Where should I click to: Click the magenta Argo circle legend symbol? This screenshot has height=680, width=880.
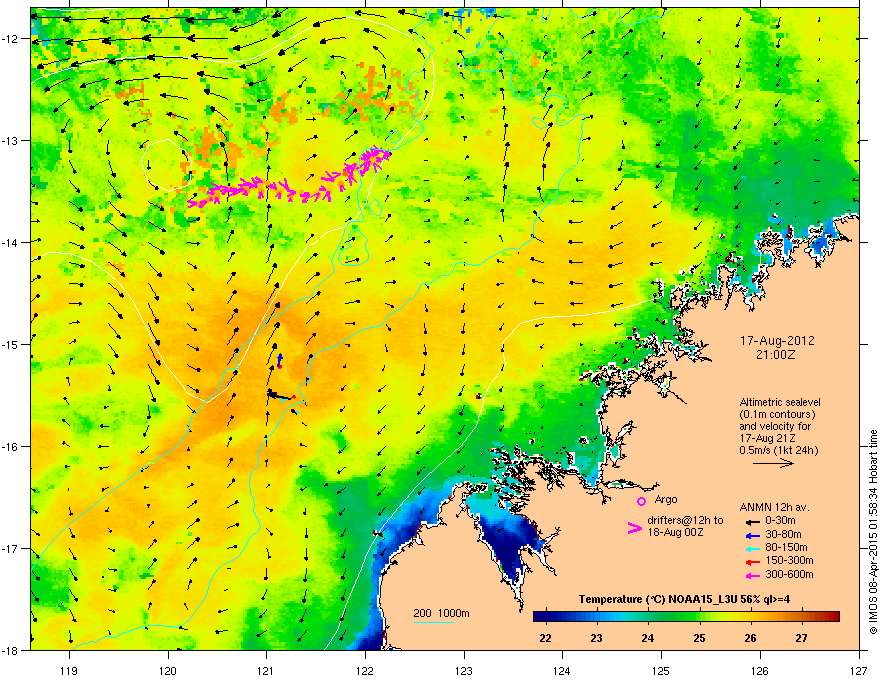click(x=641, y=501)
